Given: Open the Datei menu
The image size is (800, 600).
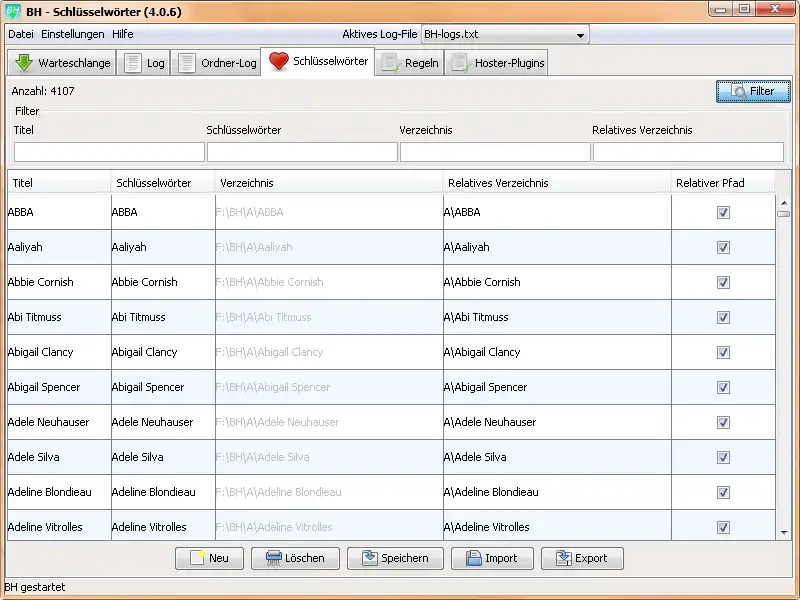Looking at the screenshot, I should tap(21, 34).
